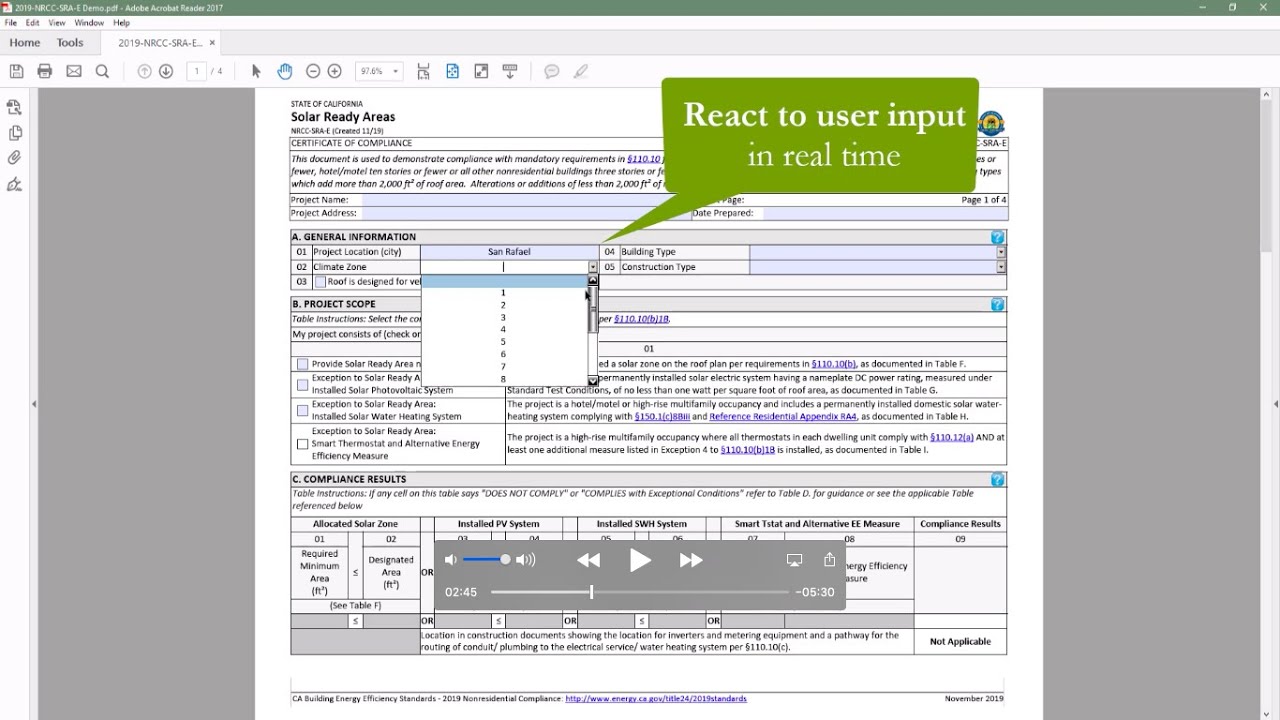The height and width of the screenshot is (720, 1280).
Task: Click the page number box
Action: 197,71
